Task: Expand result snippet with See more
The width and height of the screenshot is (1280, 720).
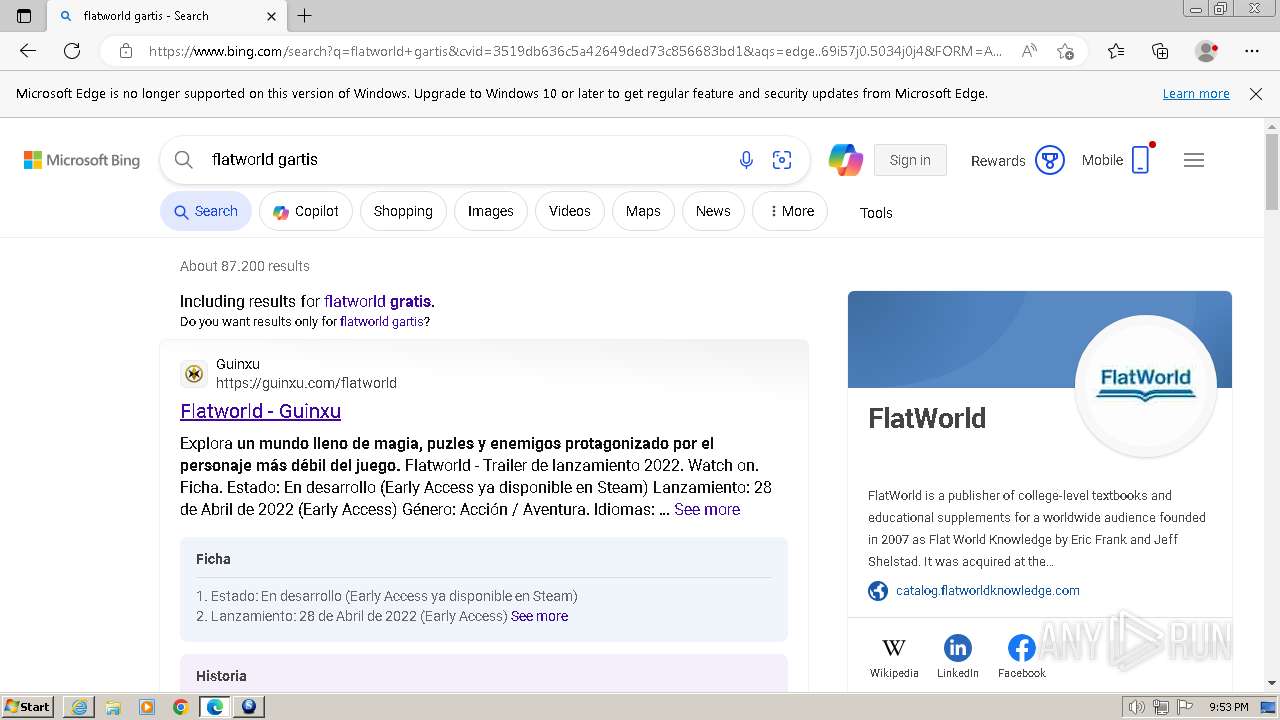Action: [x=707, y=509]
